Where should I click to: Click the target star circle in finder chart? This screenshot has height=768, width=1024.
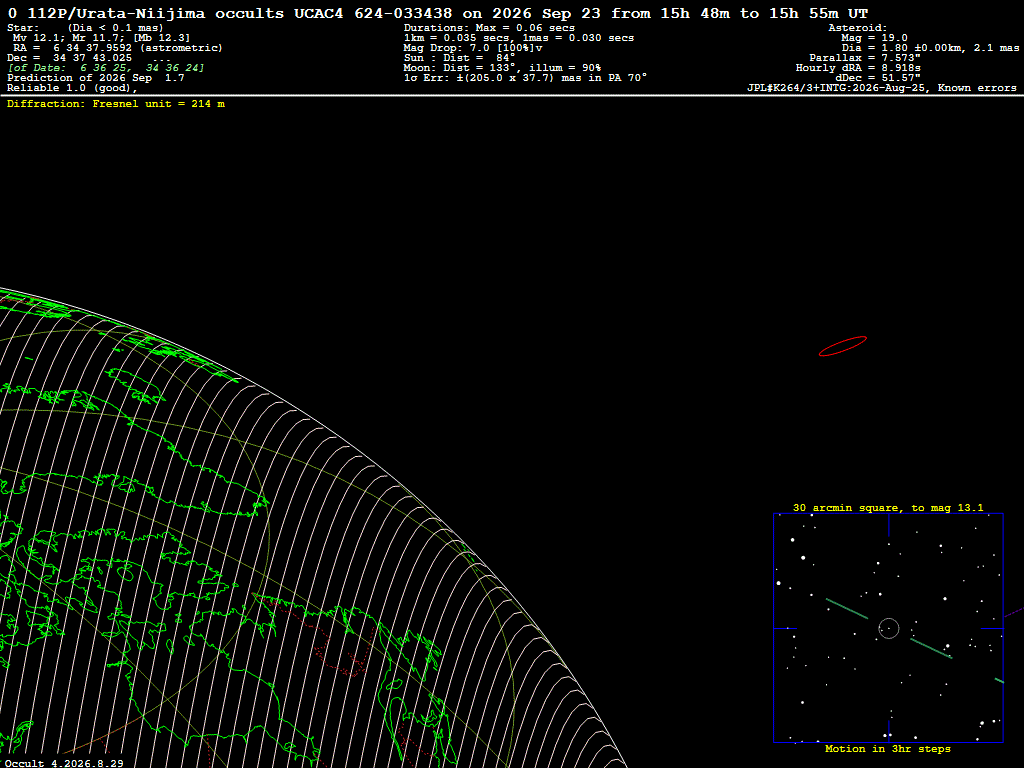(889, 628)
